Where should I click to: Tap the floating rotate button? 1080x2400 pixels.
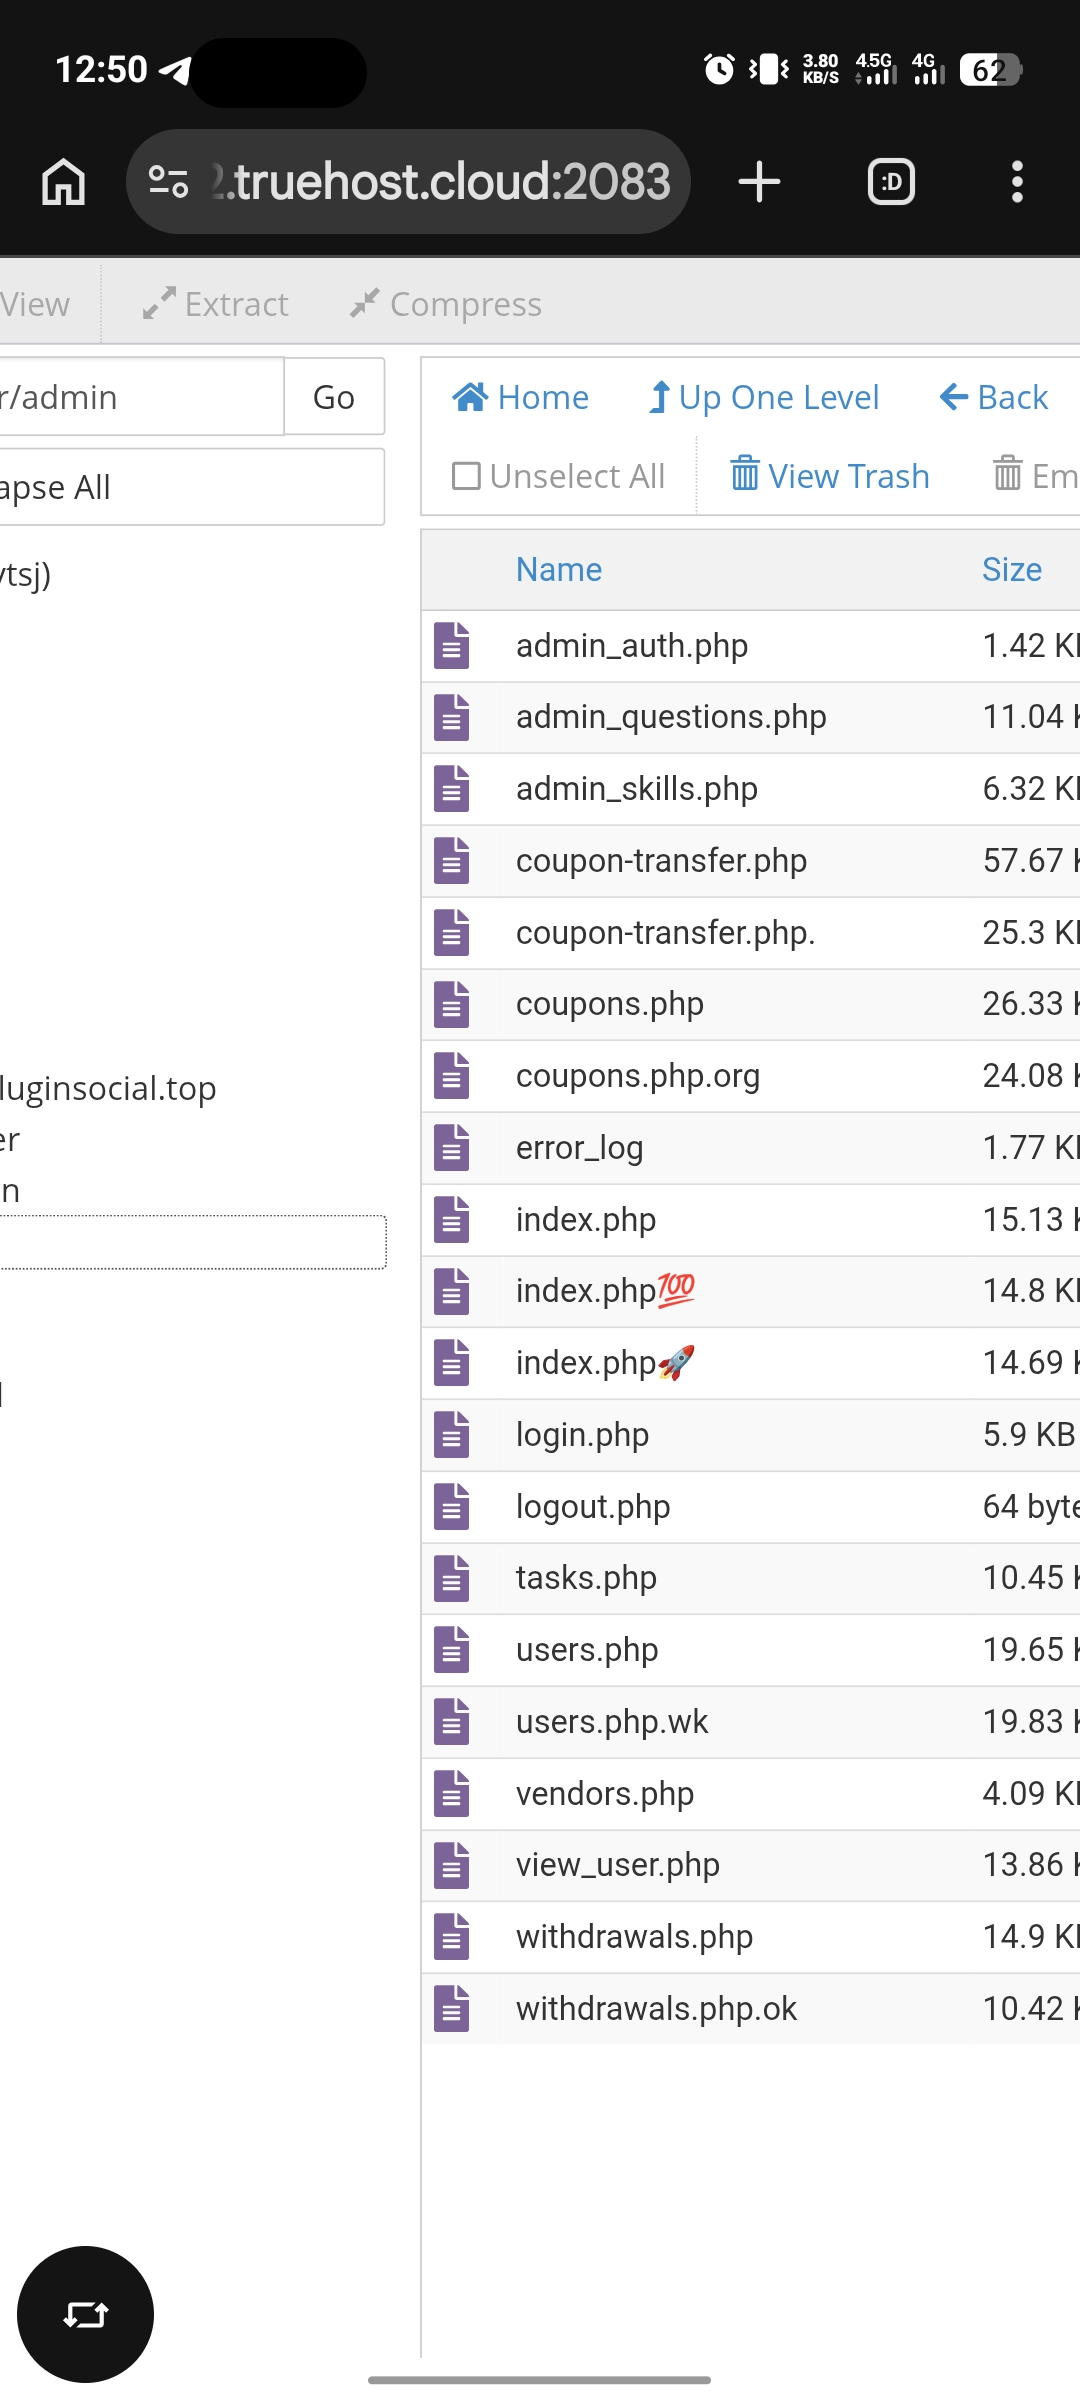point(85,2314)
